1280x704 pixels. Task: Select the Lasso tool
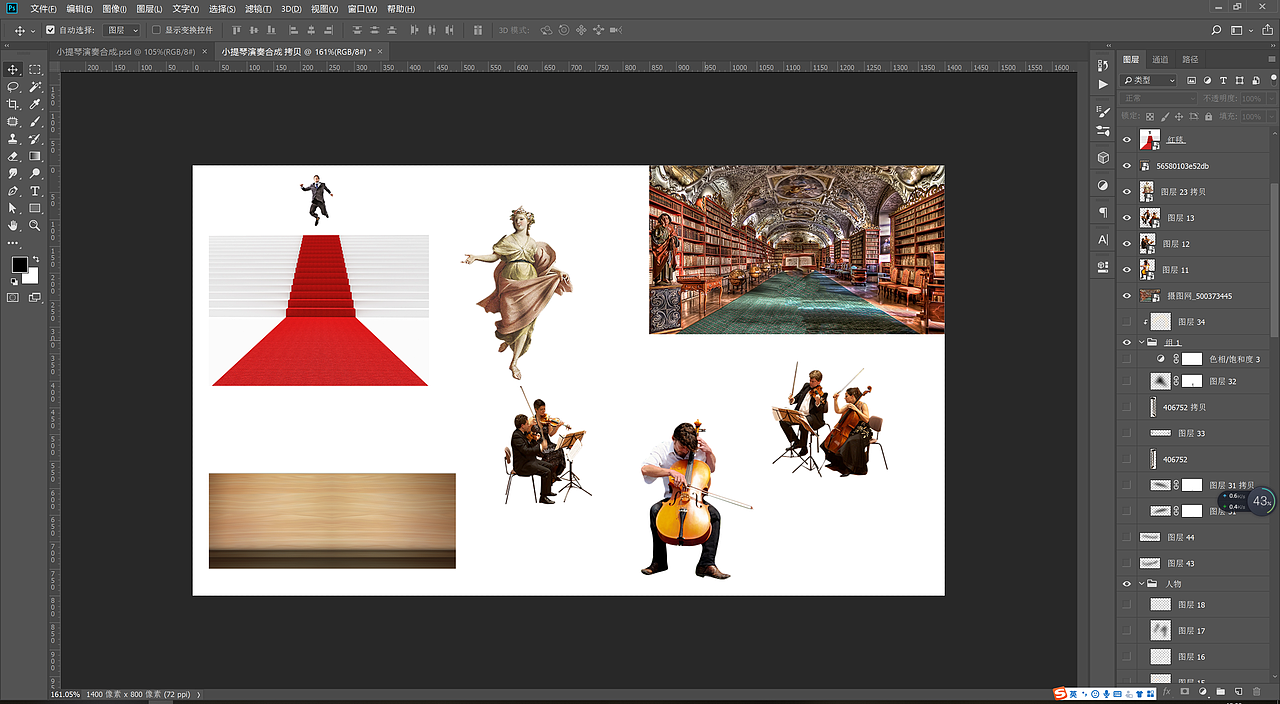[13, 87]
